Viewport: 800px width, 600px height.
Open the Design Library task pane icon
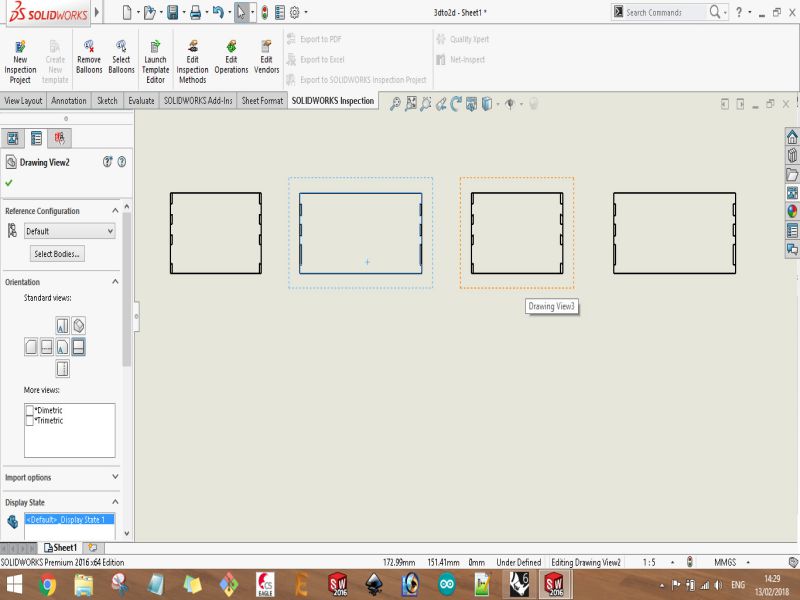click(792, 155)
